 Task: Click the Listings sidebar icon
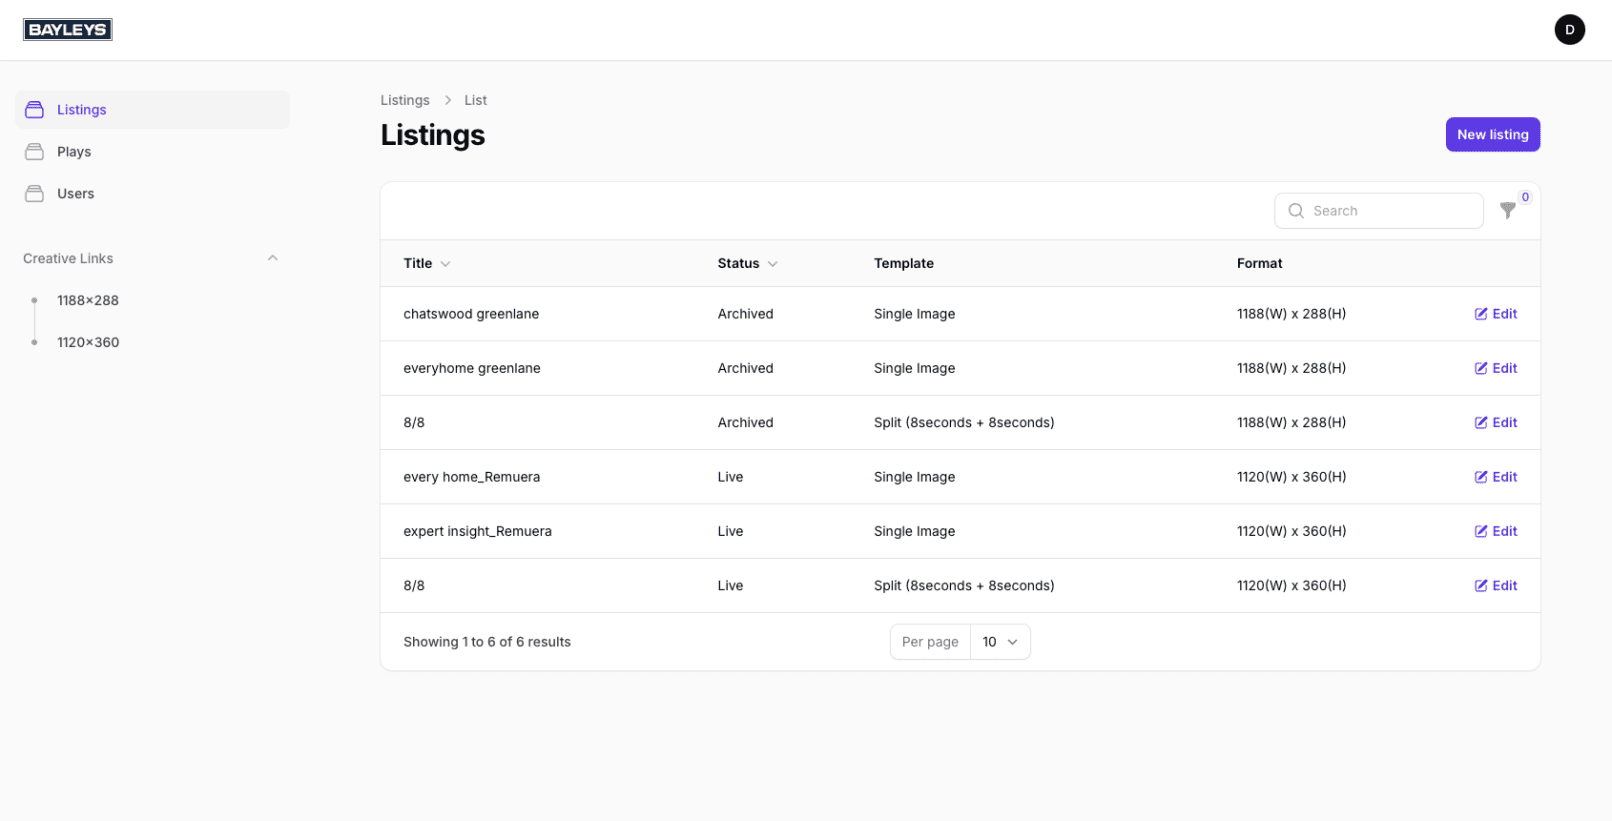coord(35,110)
